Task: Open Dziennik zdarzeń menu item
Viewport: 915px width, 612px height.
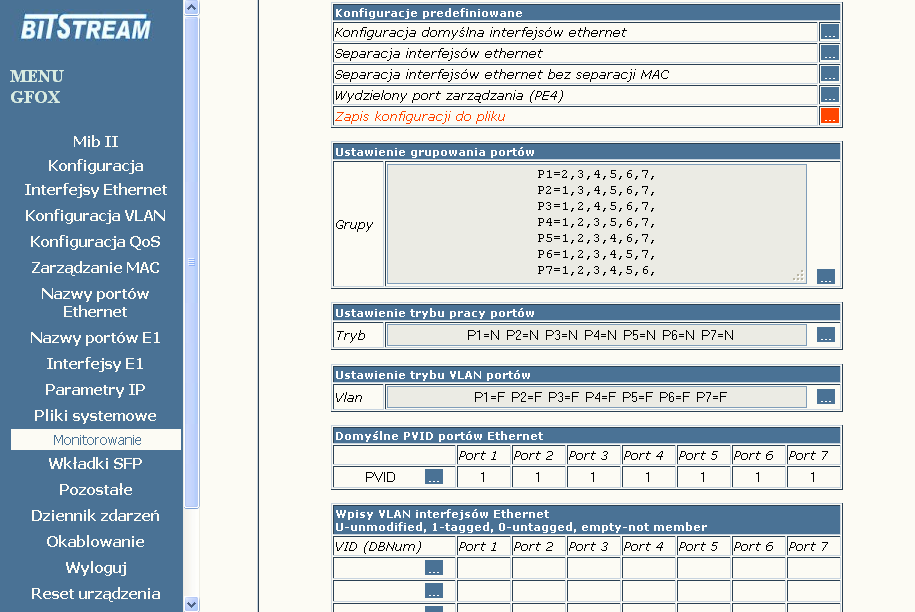Action: pyautogui.click(x=96, y=516)
